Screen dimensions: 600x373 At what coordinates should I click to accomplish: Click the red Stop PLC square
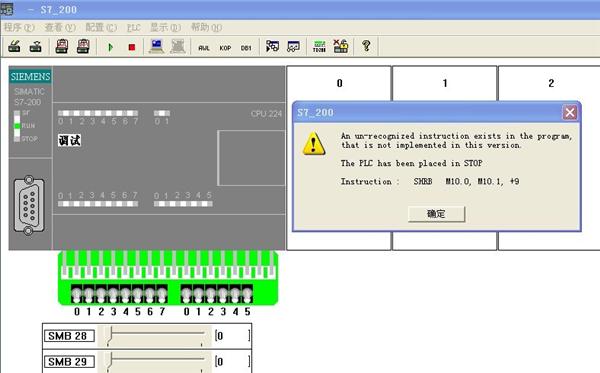coord(132,47)
